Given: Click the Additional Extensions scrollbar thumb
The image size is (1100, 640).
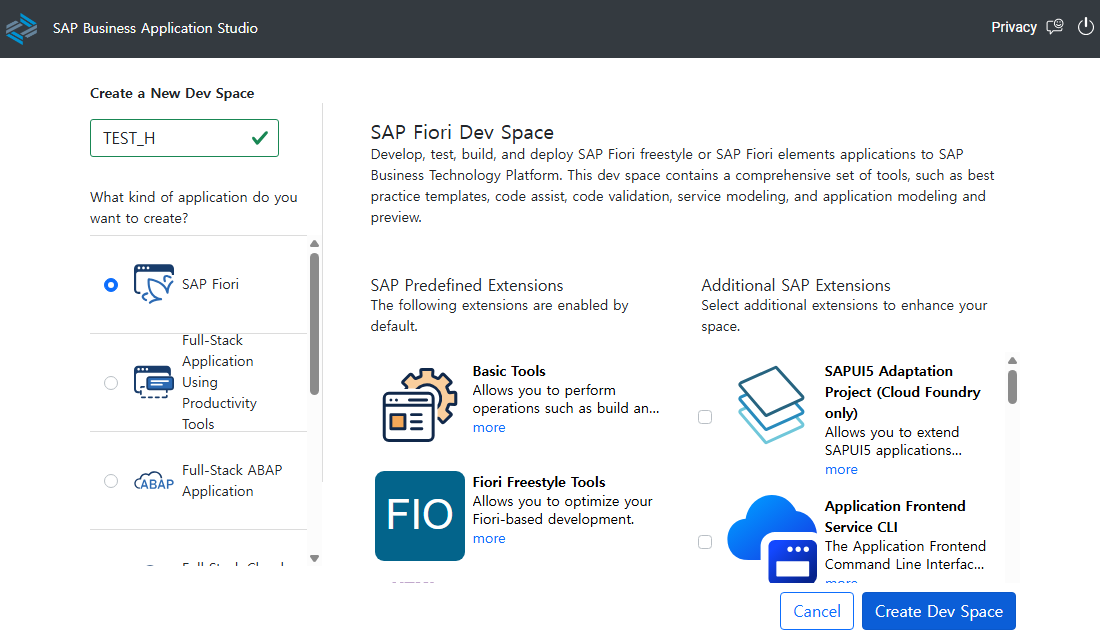Looking at the screenshot, I should pos(1012,387).
